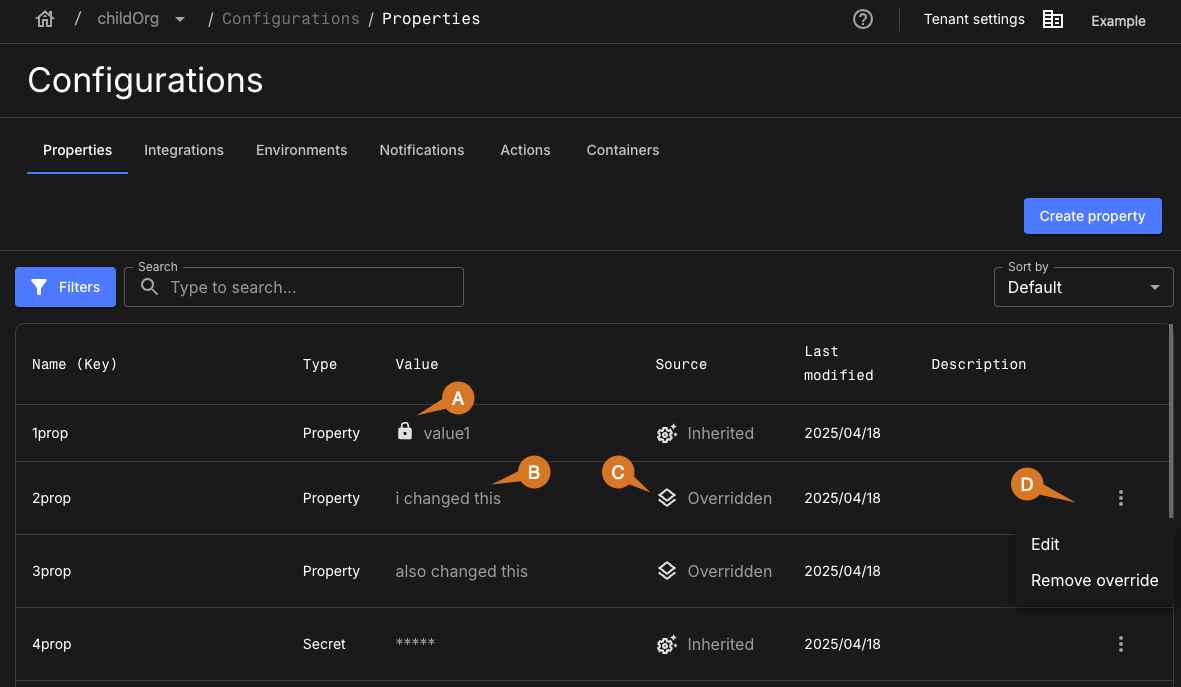
Task: Click the Create property button
Action: 1092,216
